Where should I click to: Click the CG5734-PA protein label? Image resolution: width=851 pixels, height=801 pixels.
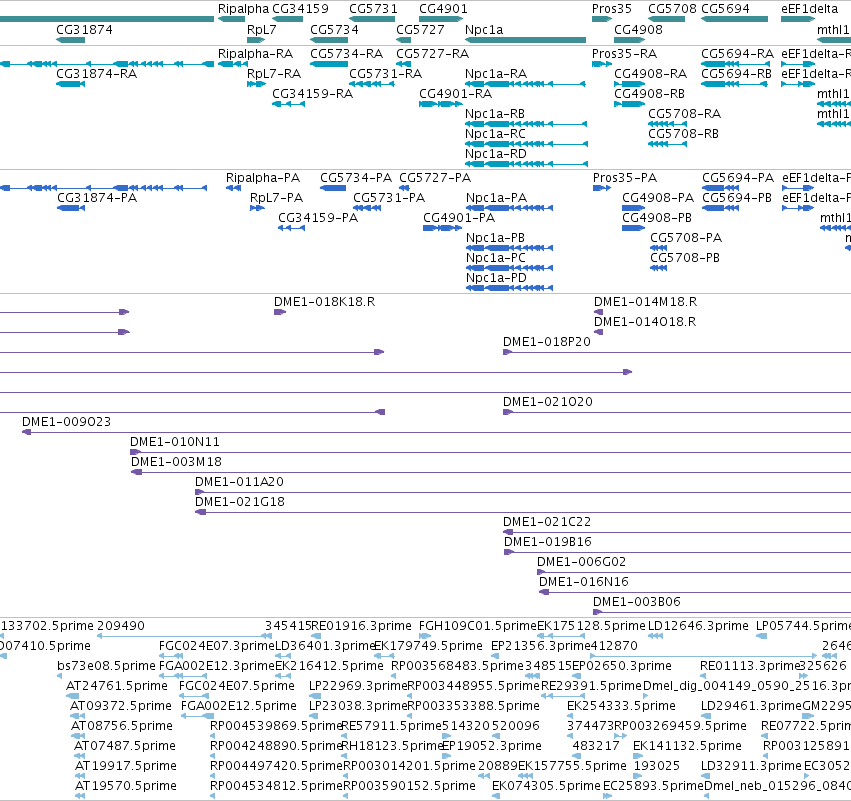click(355, 178)
